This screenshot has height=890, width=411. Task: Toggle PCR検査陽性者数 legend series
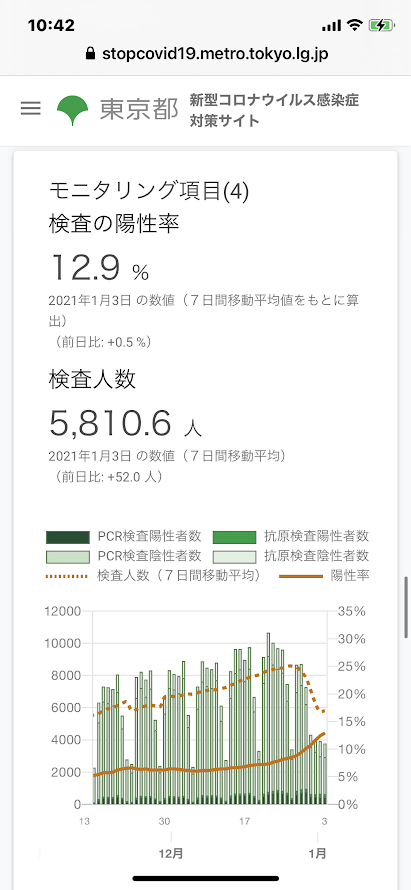pos(124,536)
